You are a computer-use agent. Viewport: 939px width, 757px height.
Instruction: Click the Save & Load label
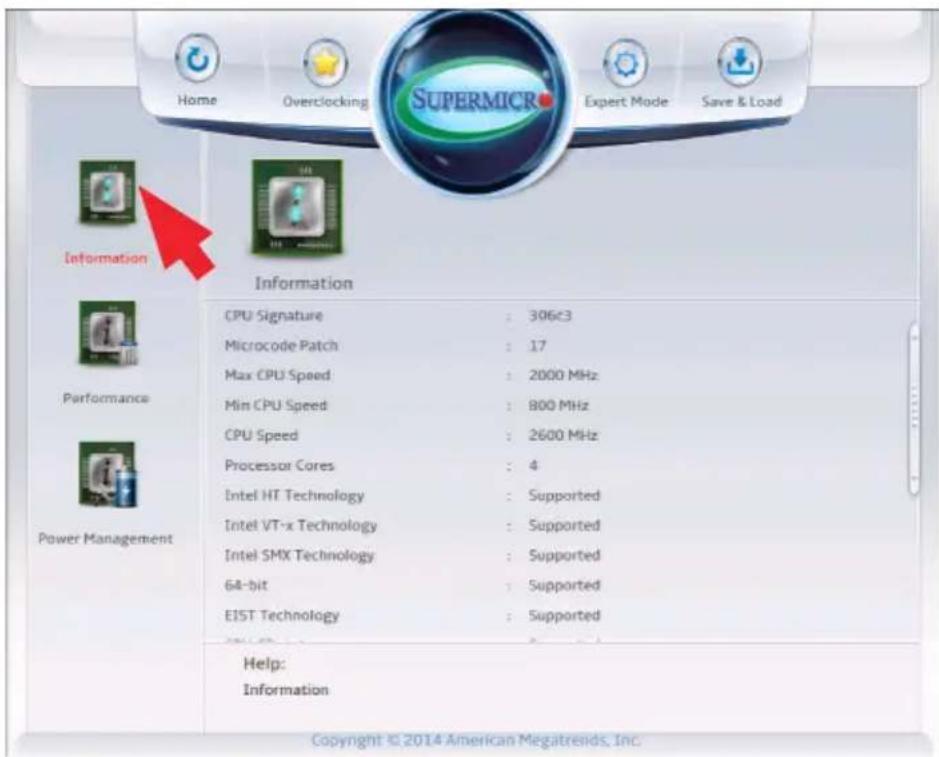point(741,101)
